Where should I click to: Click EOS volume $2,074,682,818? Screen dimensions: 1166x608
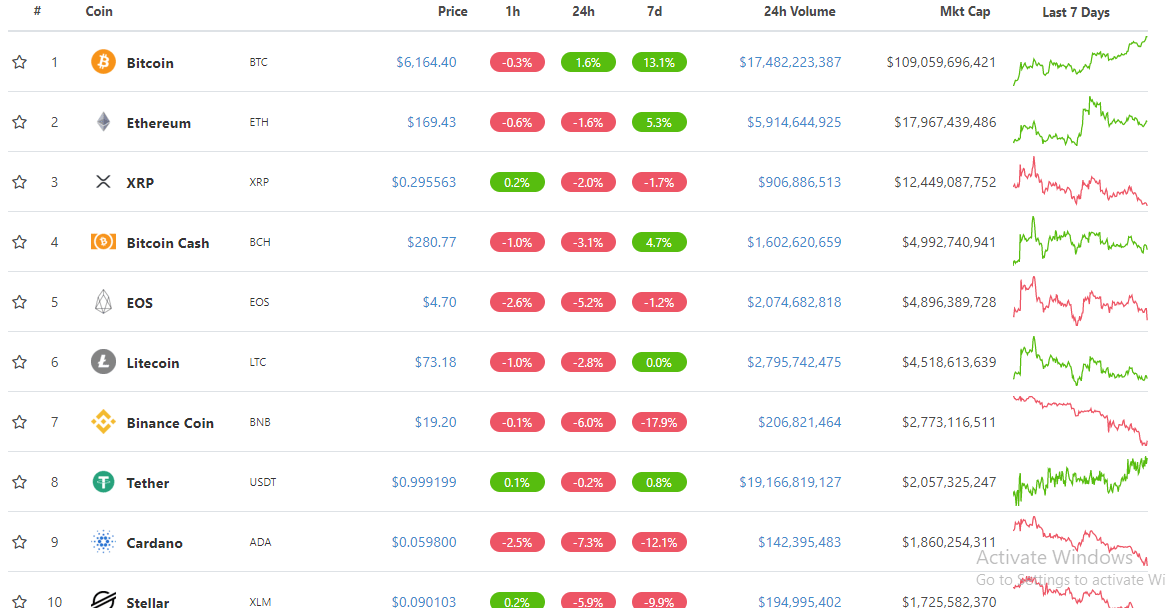click(x=794, y=303)
